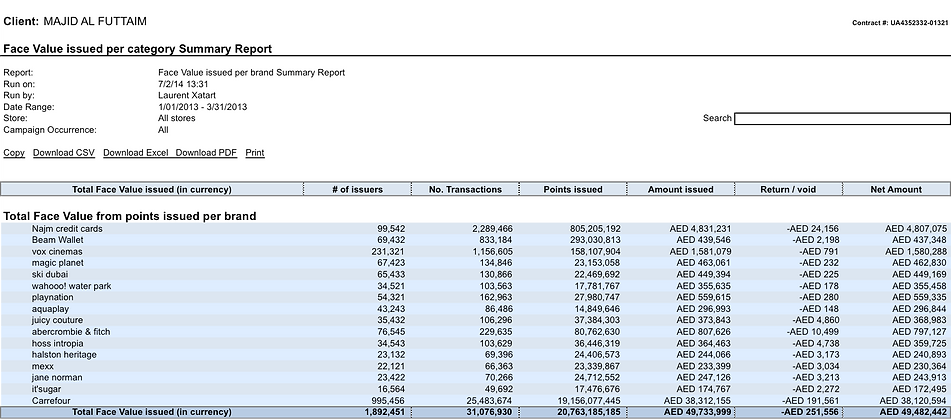Click the date range 1/01/2013 - 3/31/2013

coord(203,107)
